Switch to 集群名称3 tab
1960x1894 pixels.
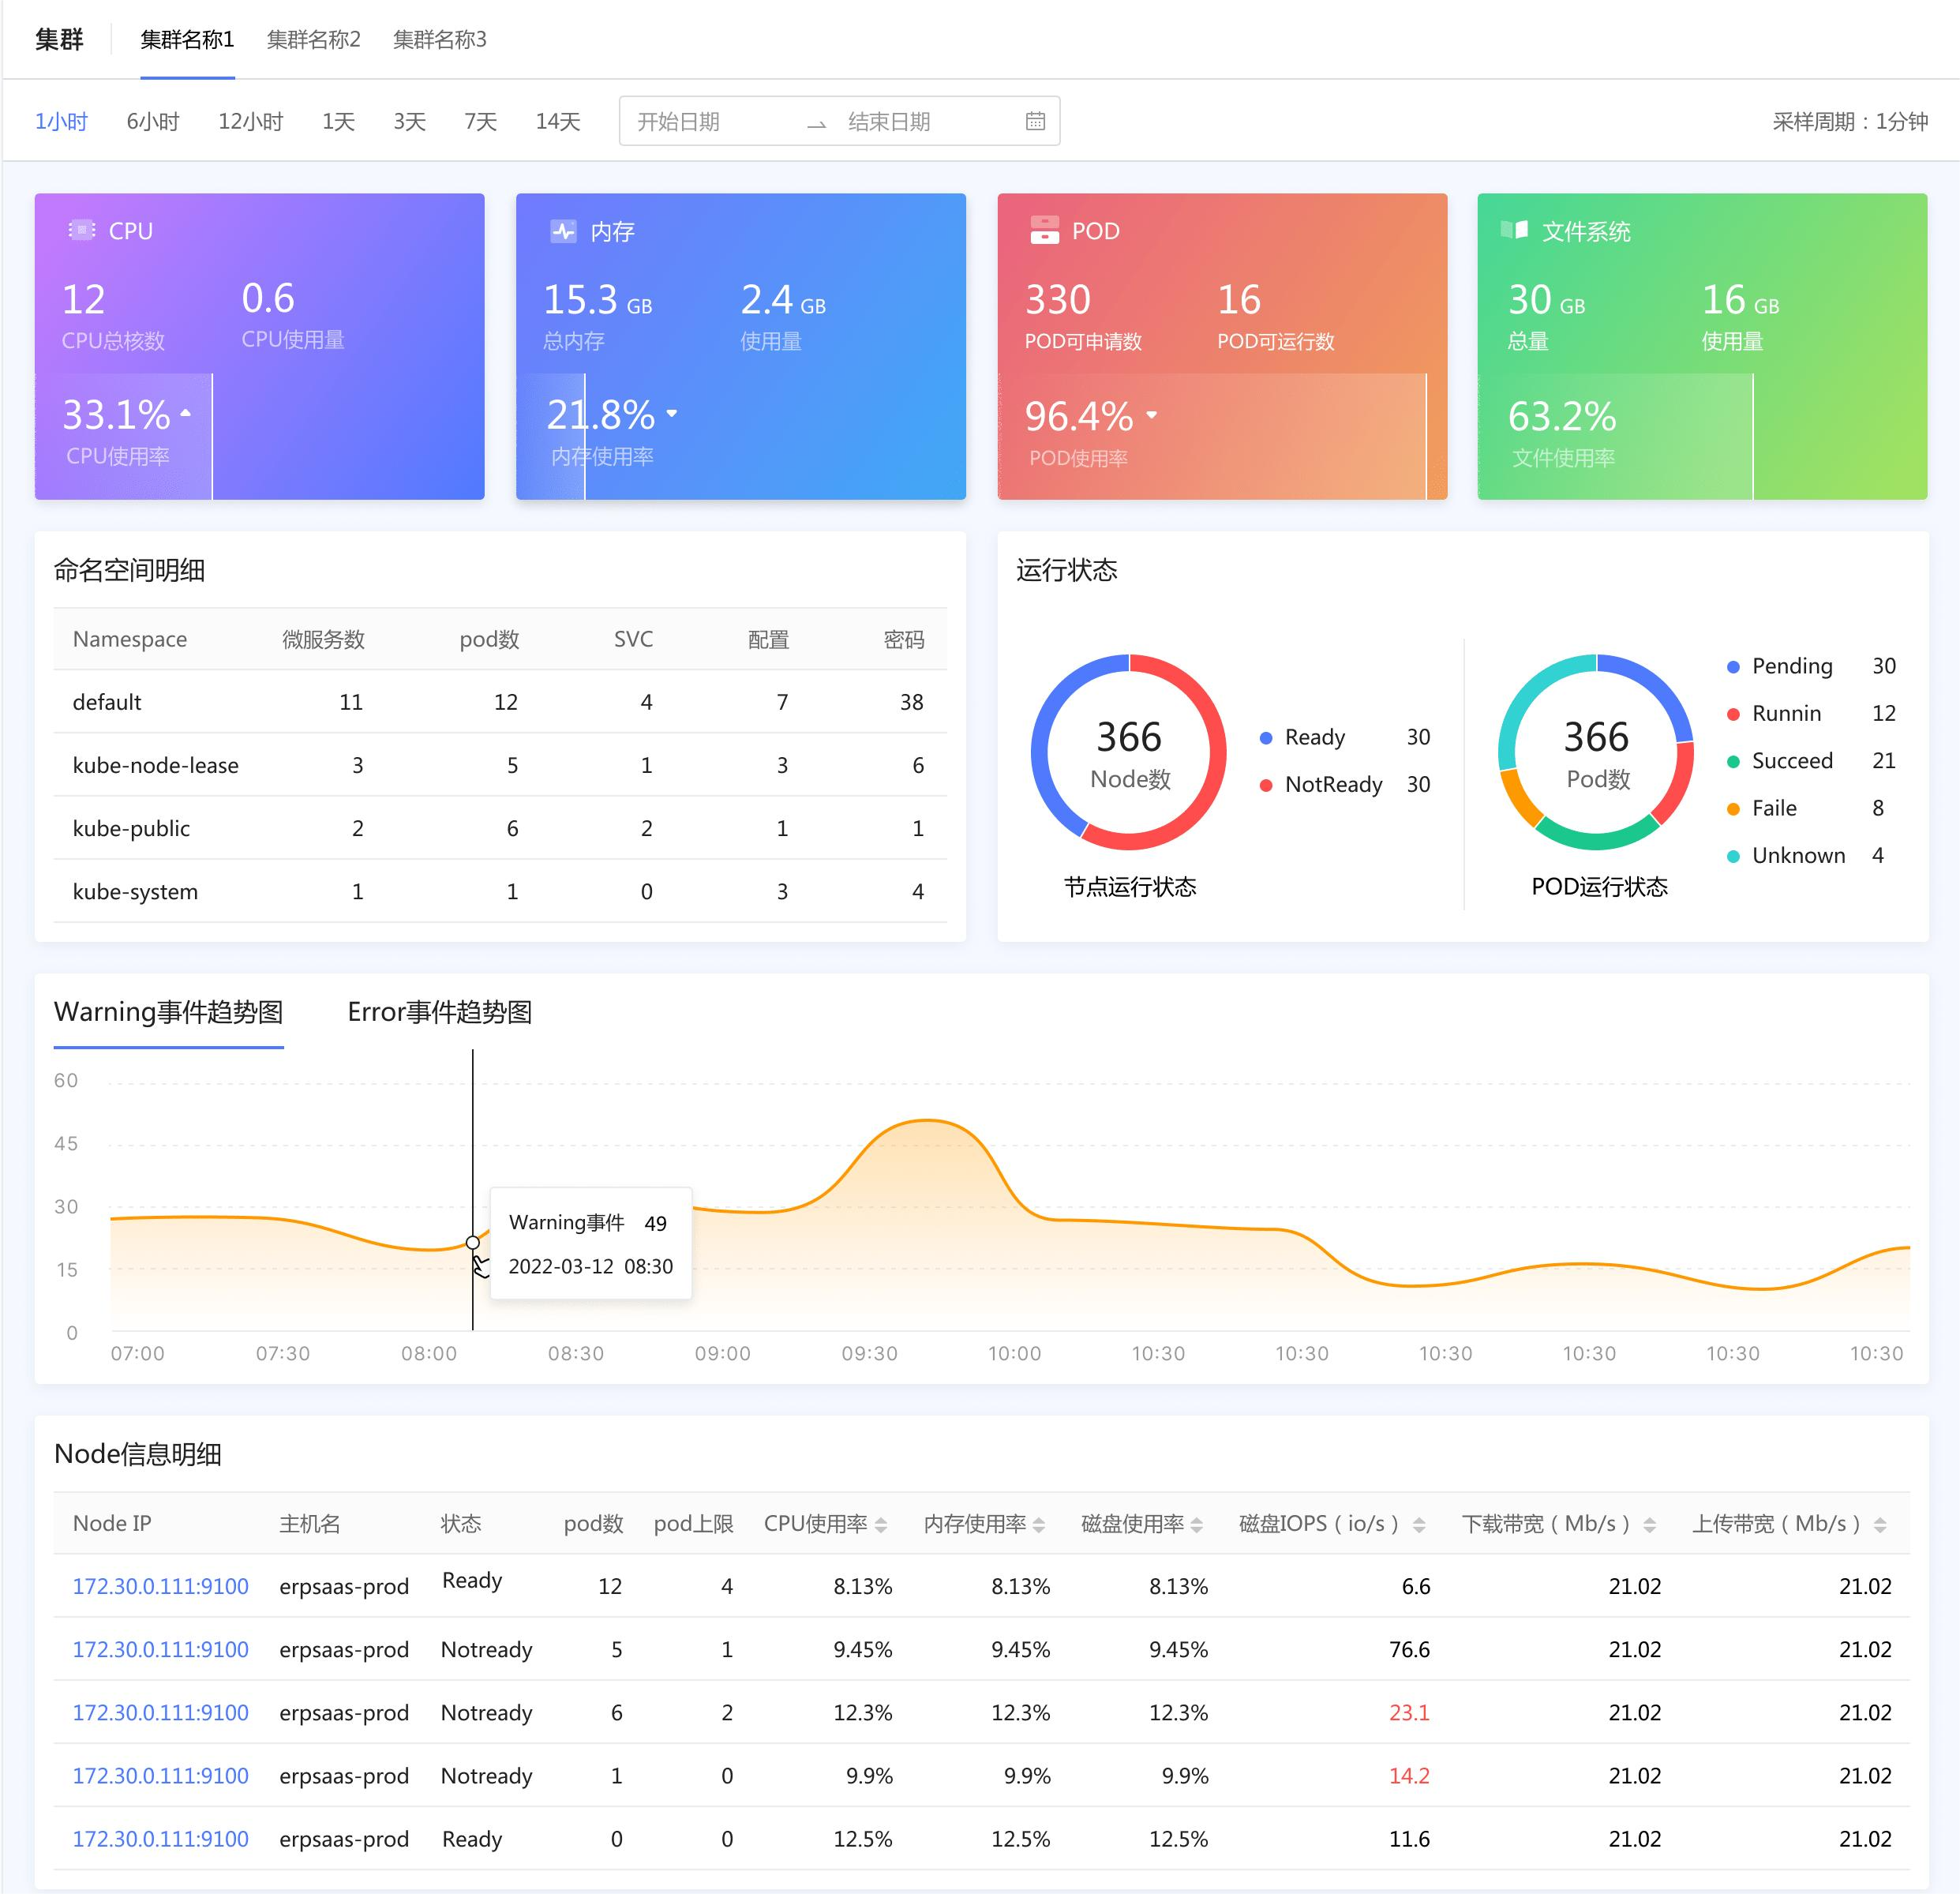[x=439, y=39]
